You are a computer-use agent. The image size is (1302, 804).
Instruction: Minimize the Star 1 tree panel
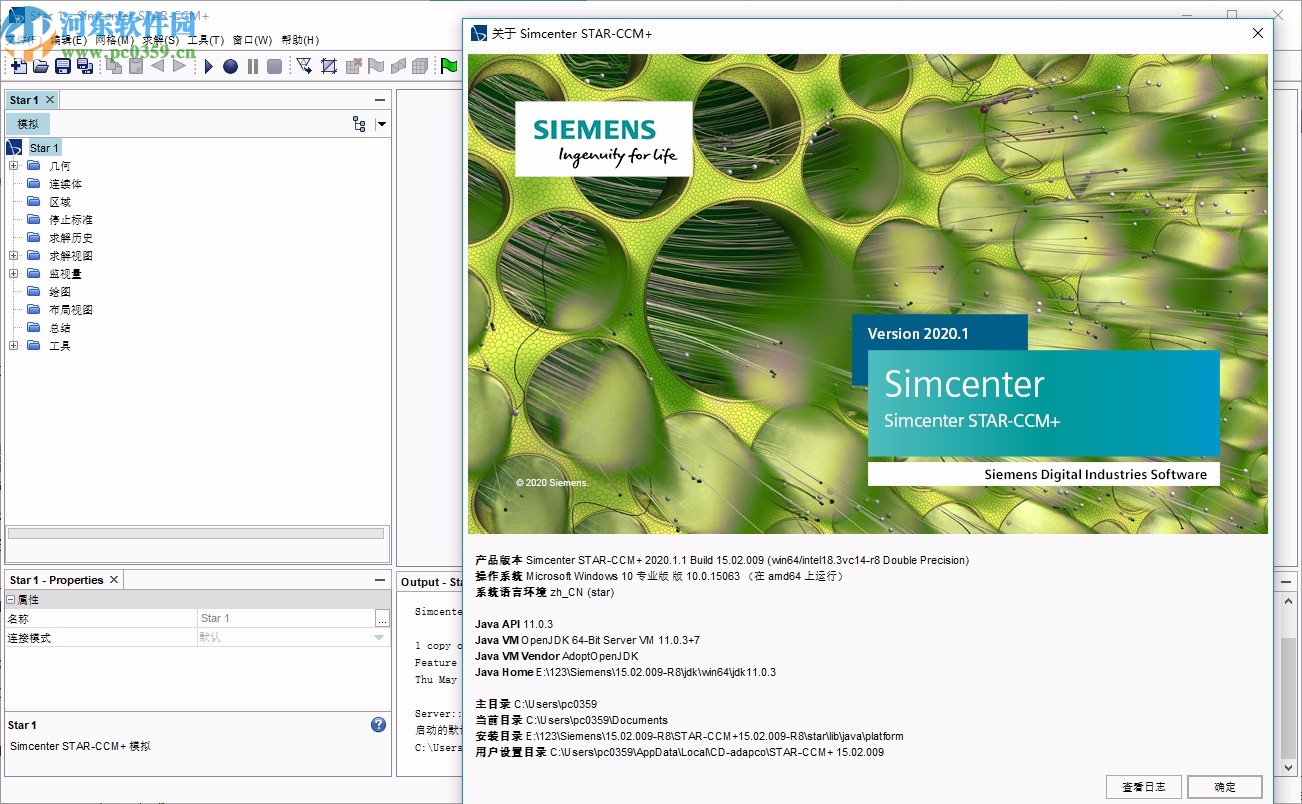(x=380, y=100)
